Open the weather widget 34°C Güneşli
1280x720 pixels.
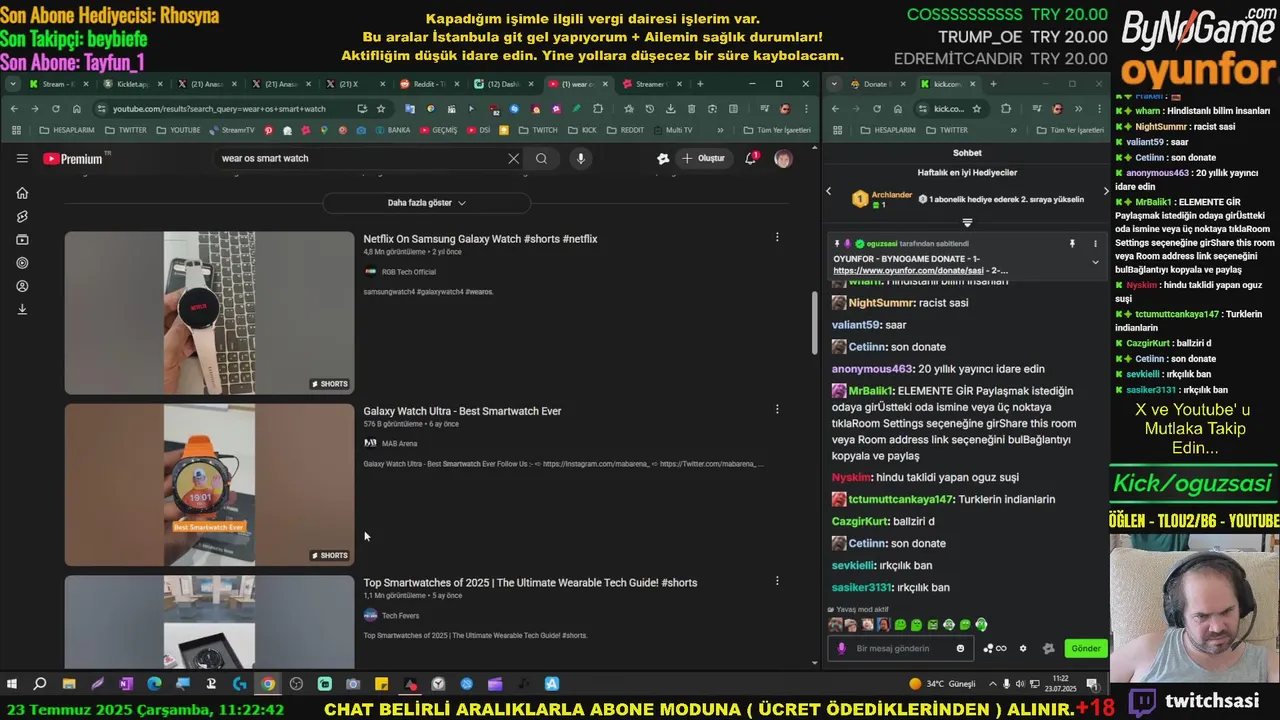(942, 684)
